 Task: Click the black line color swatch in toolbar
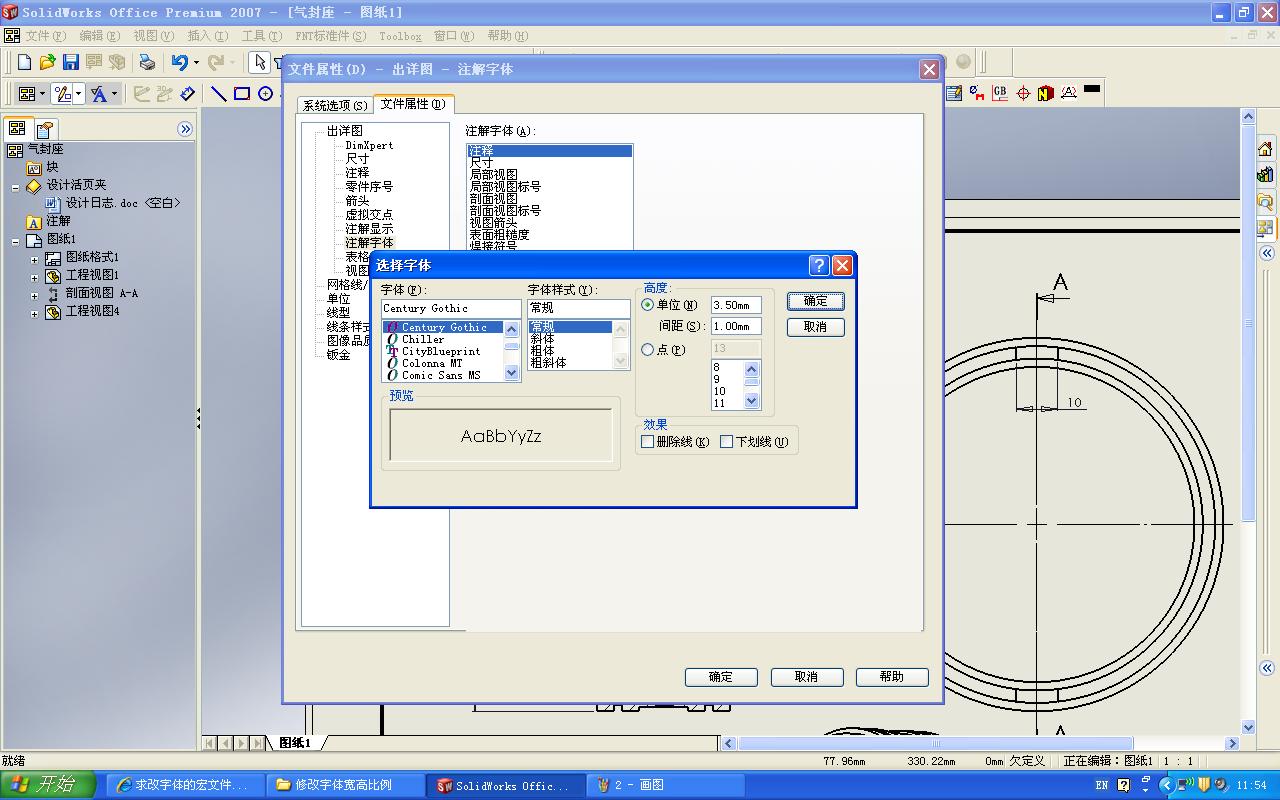pos(1092,90)
